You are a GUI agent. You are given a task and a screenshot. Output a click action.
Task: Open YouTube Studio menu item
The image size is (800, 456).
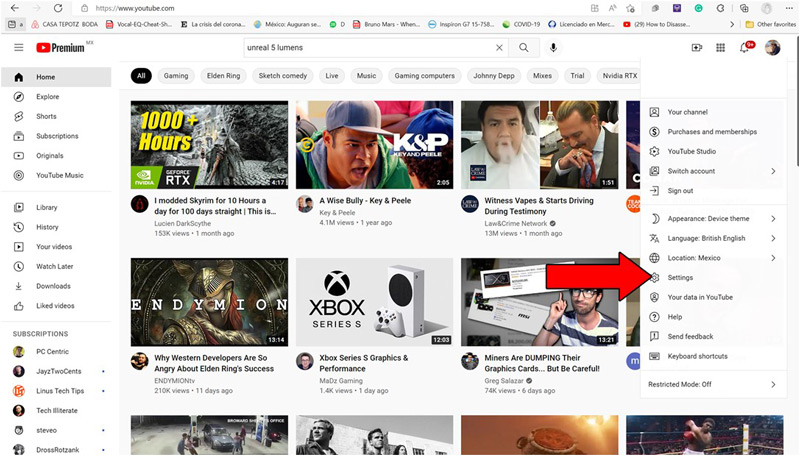pyautogui.click(x=713, y=151)
